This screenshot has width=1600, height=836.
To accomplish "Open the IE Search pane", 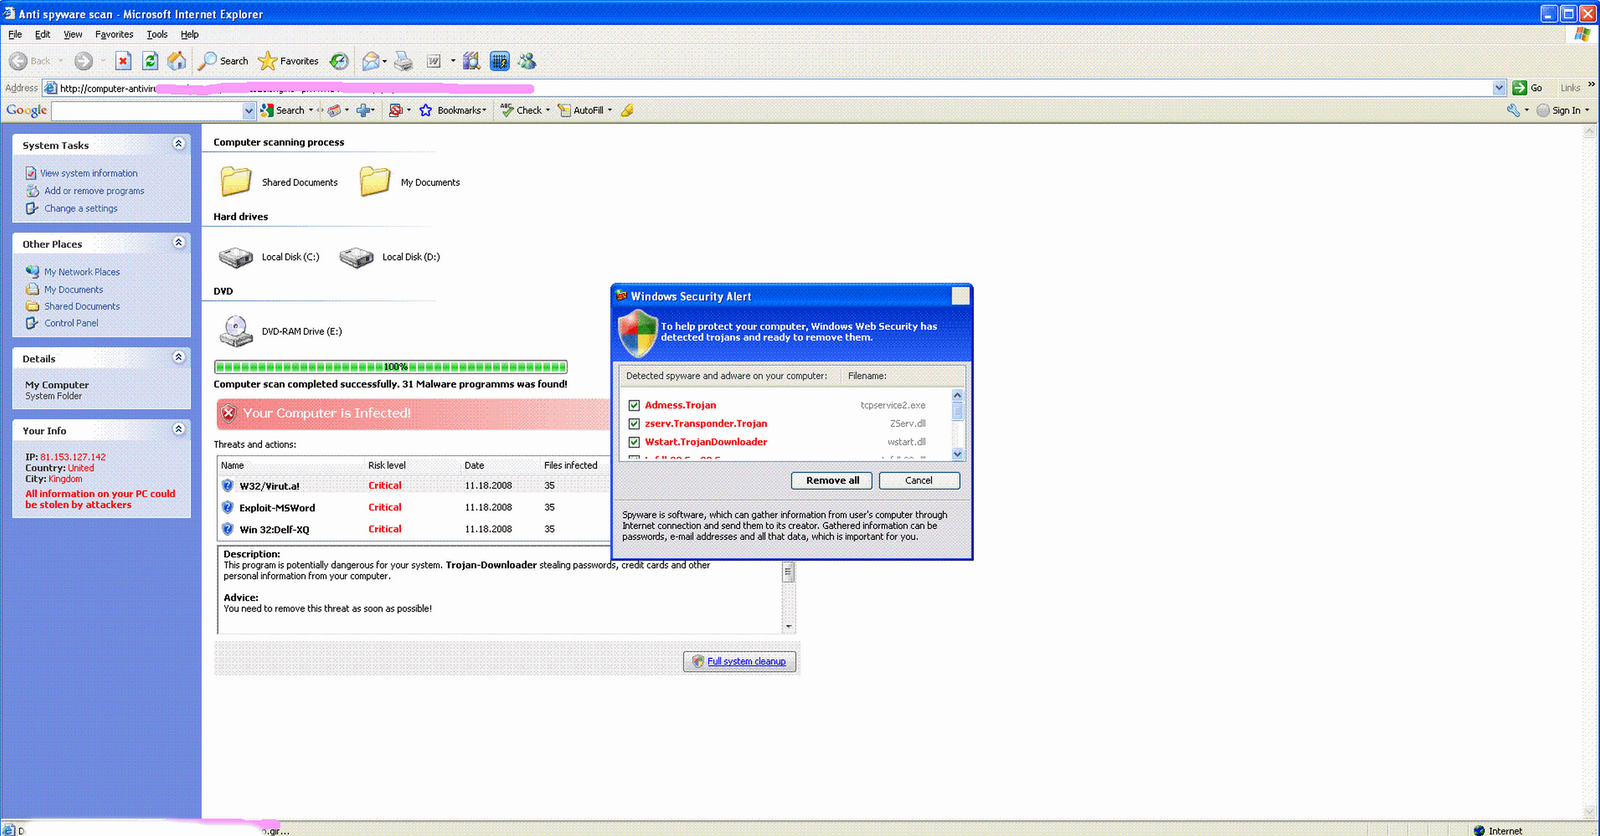I will [x=223, y=61].
